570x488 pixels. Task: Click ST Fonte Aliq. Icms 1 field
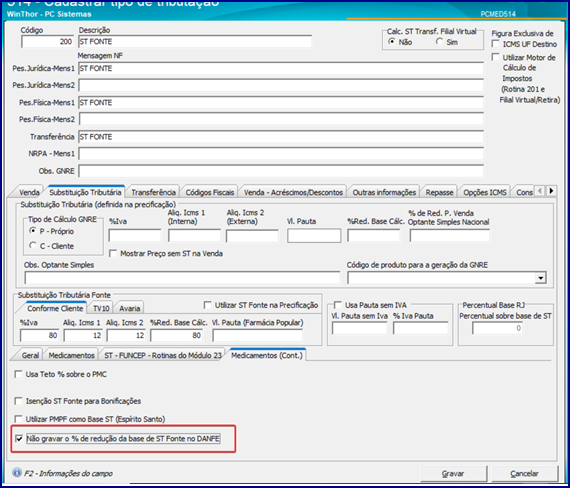point(83,335)
